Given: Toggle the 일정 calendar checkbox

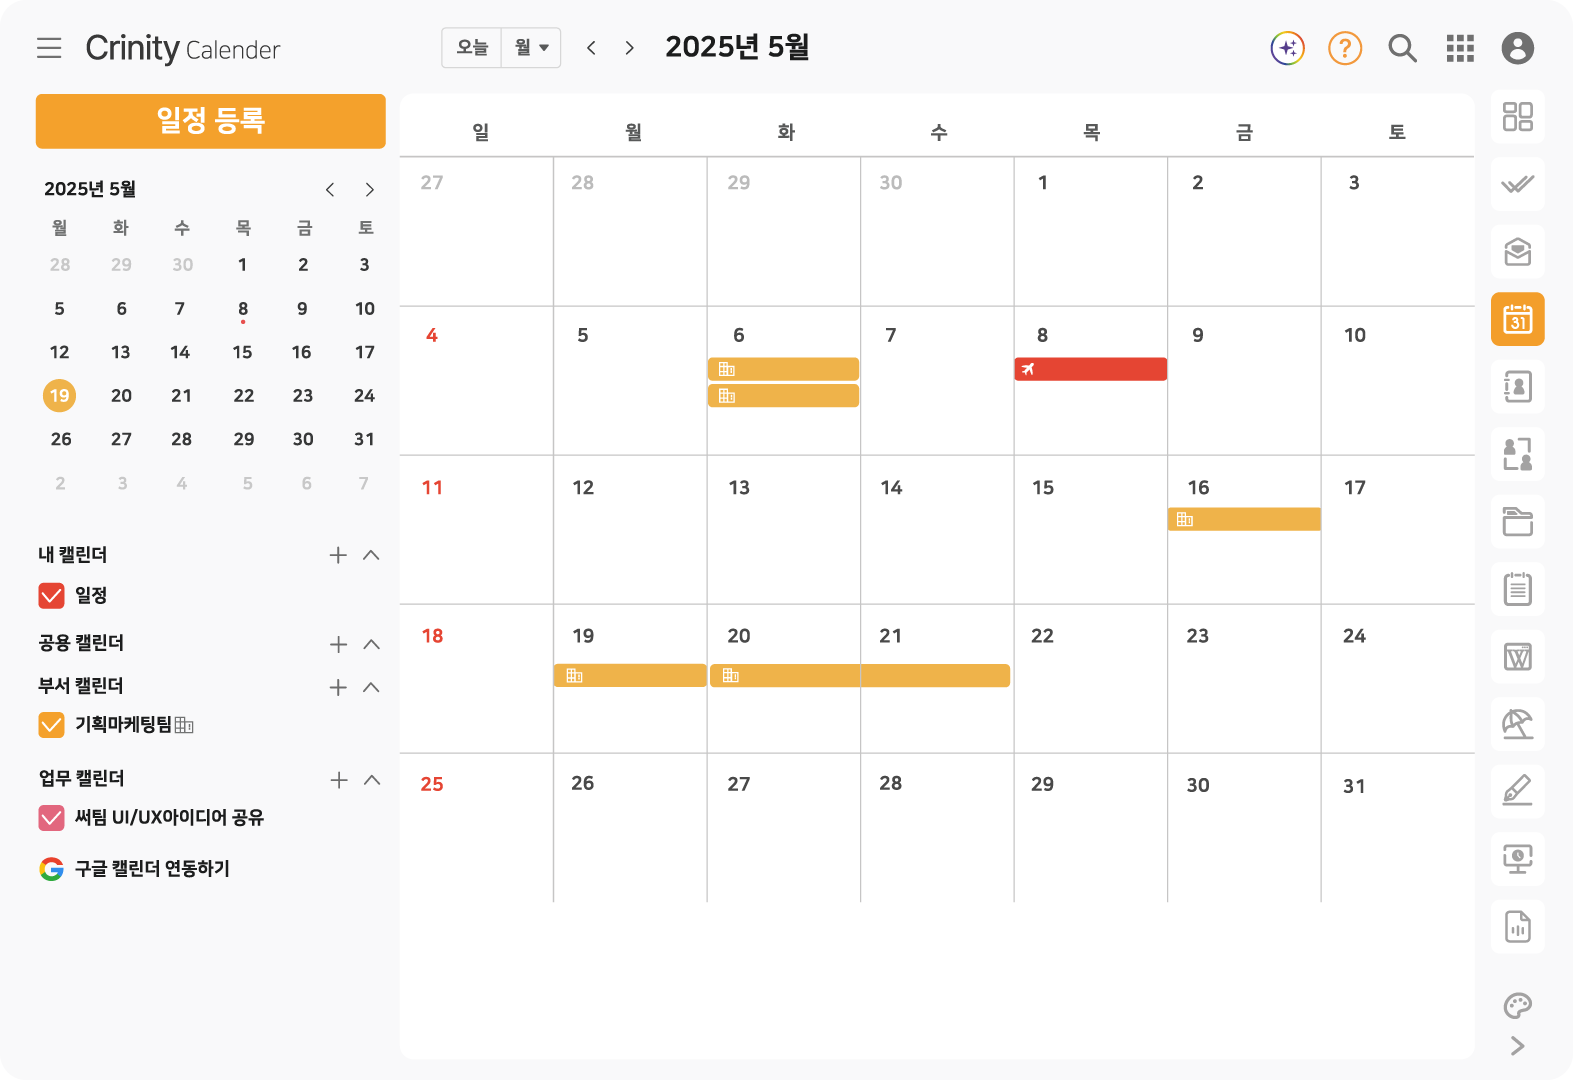Looking at the screenshot, I should 51,596.
